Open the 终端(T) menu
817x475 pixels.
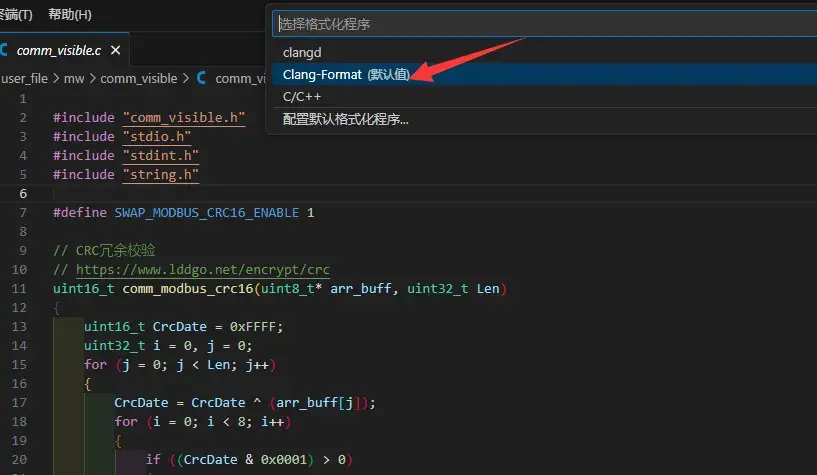click(16, 15)
